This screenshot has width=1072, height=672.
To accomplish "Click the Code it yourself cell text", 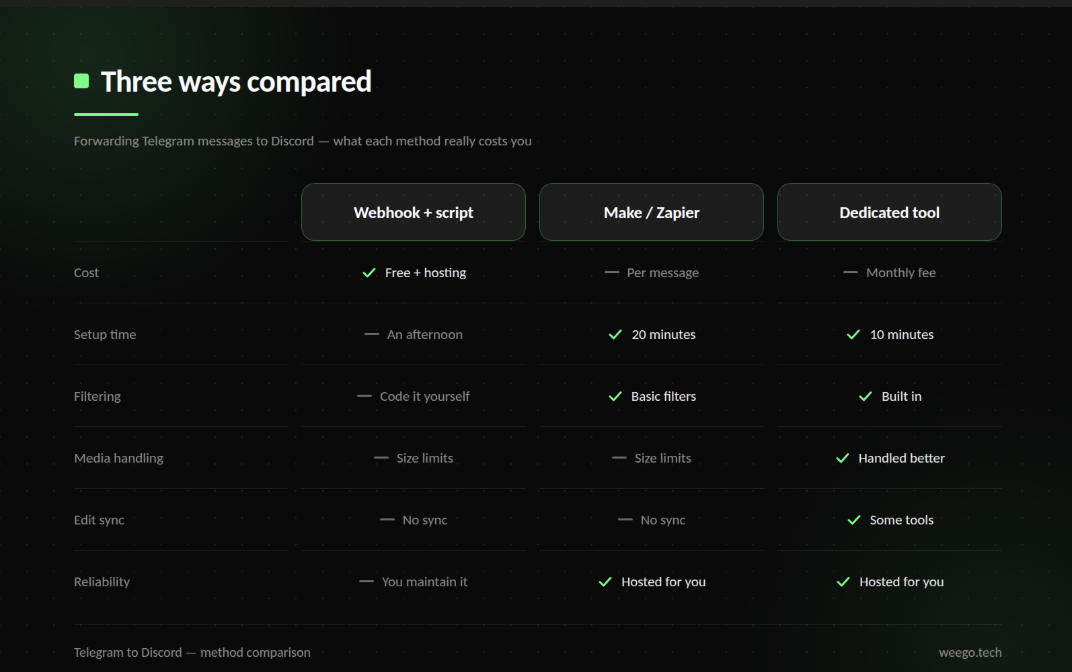I will pos(425,397).
